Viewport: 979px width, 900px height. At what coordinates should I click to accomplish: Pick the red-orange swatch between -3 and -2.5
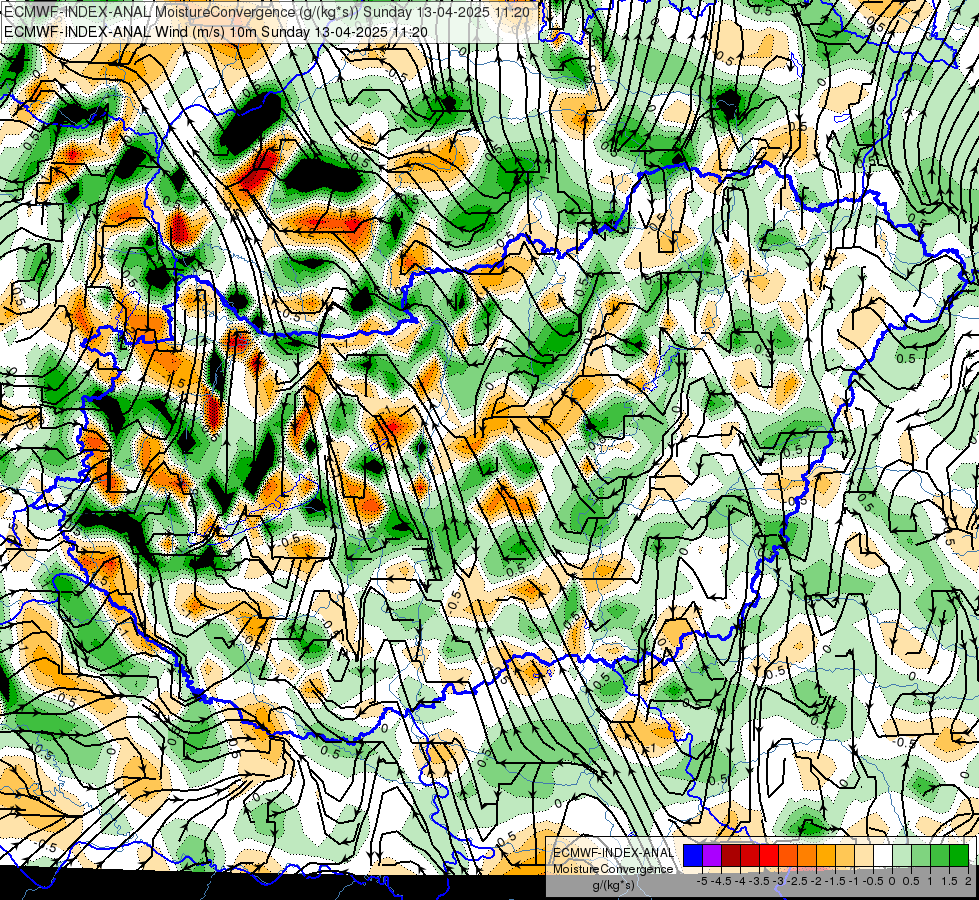788,855
